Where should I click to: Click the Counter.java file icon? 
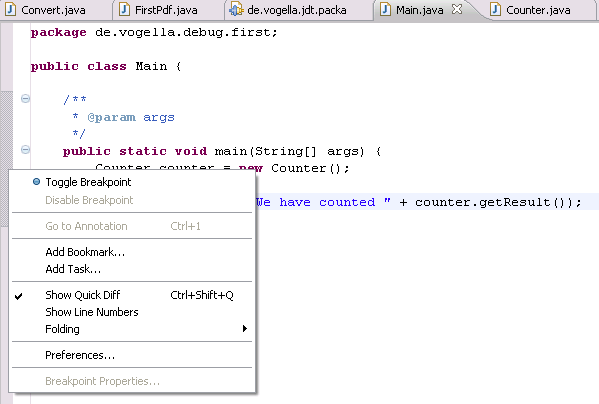coord(495,10)
